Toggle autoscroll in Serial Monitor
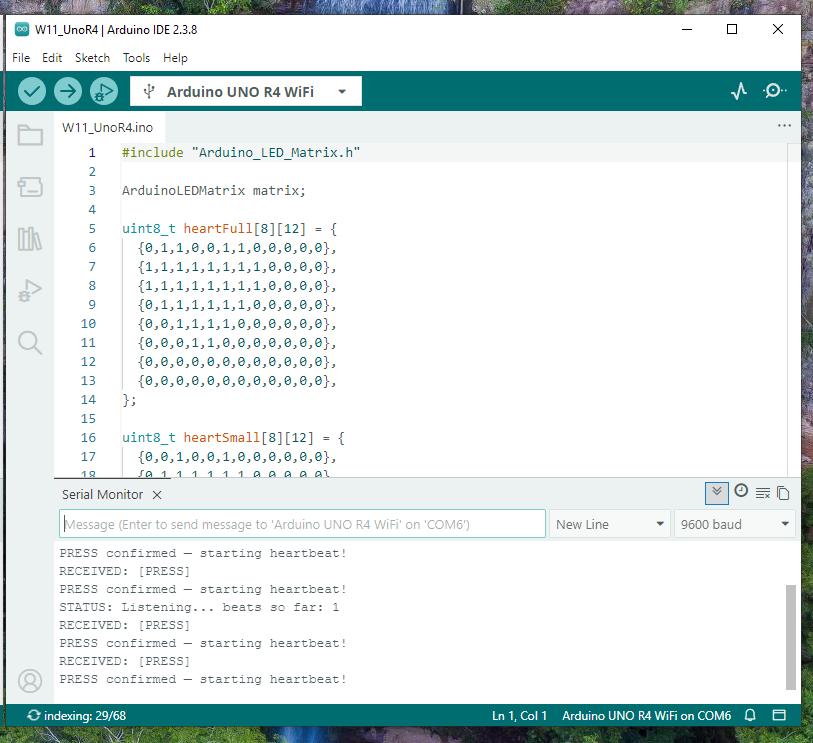The image size is (813, 743). (717, 493)
